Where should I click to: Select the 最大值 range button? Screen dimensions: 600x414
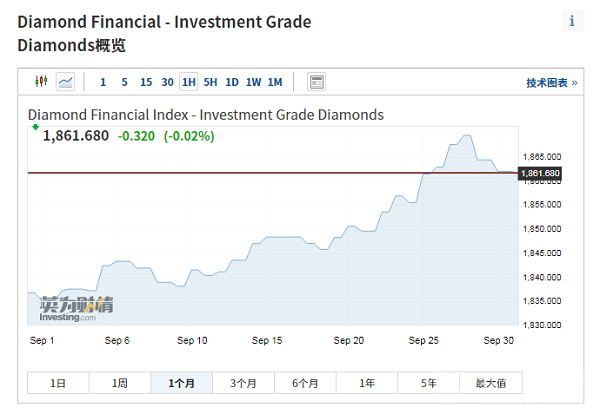490,383
